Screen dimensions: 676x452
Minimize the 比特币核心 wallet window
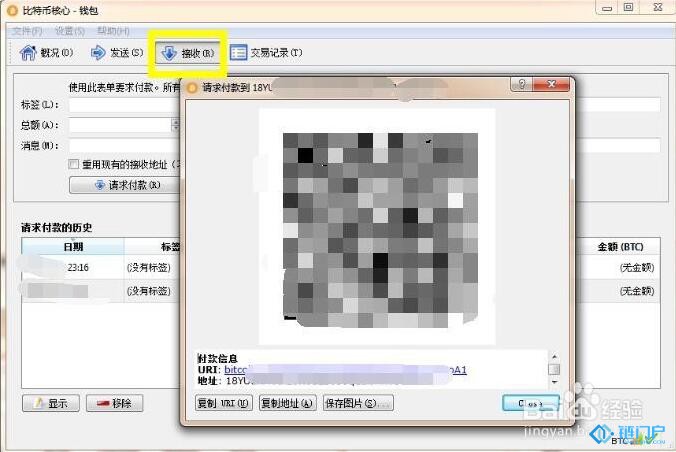[607, 8]
